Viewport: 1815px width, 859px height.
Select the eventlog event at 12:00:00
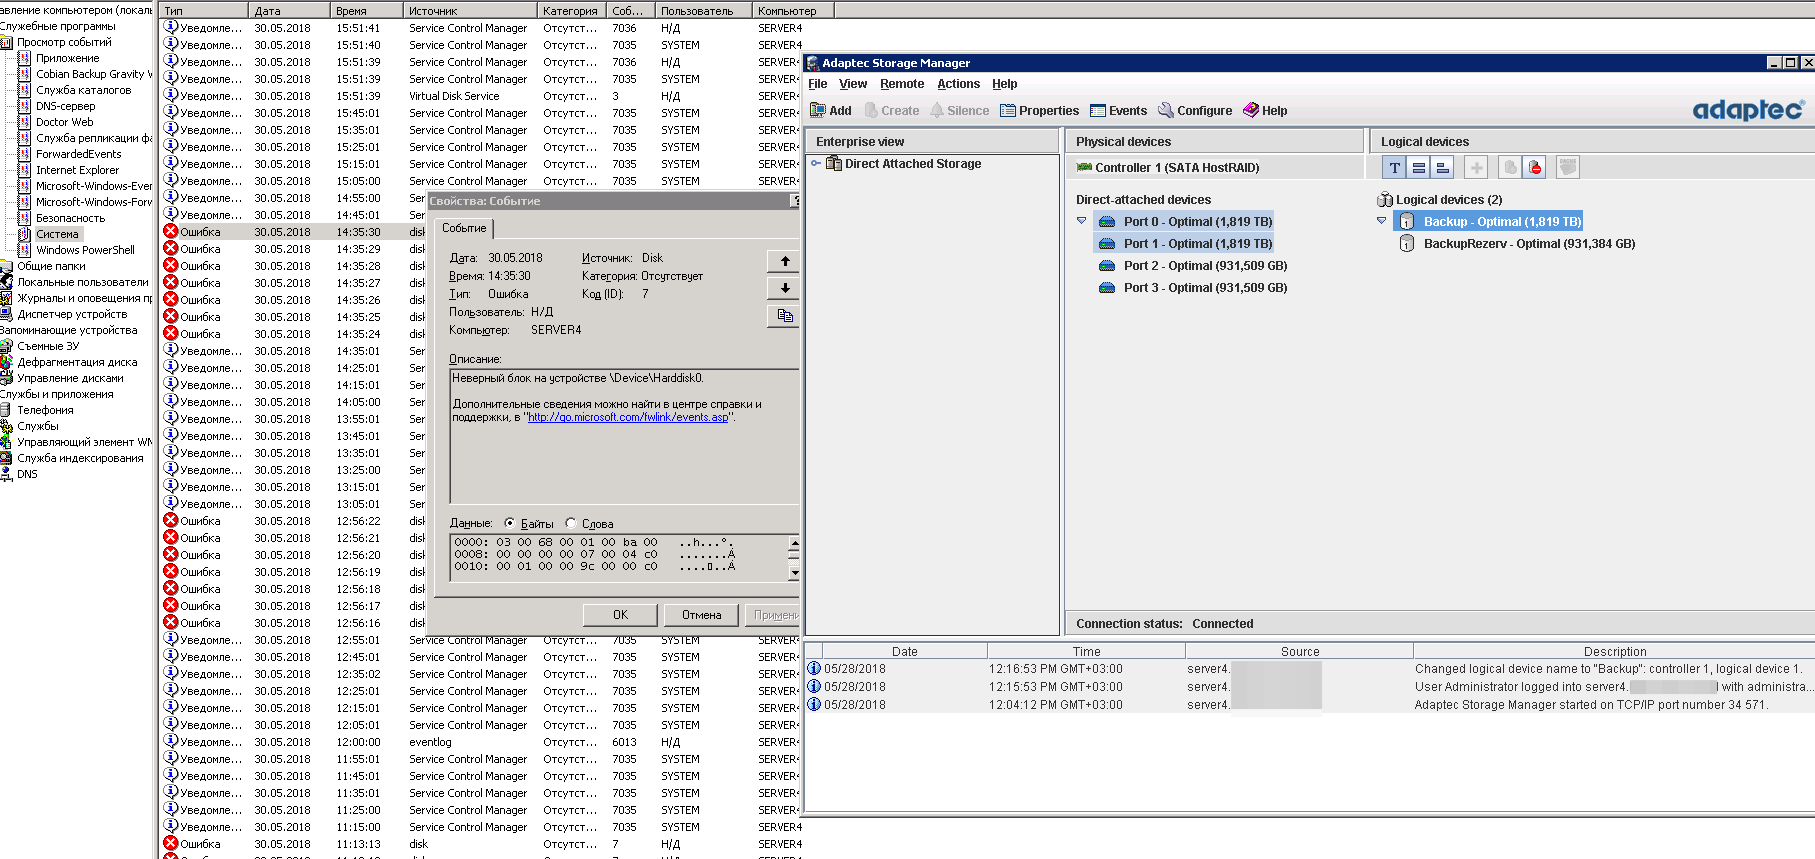[x=481, y=742]
